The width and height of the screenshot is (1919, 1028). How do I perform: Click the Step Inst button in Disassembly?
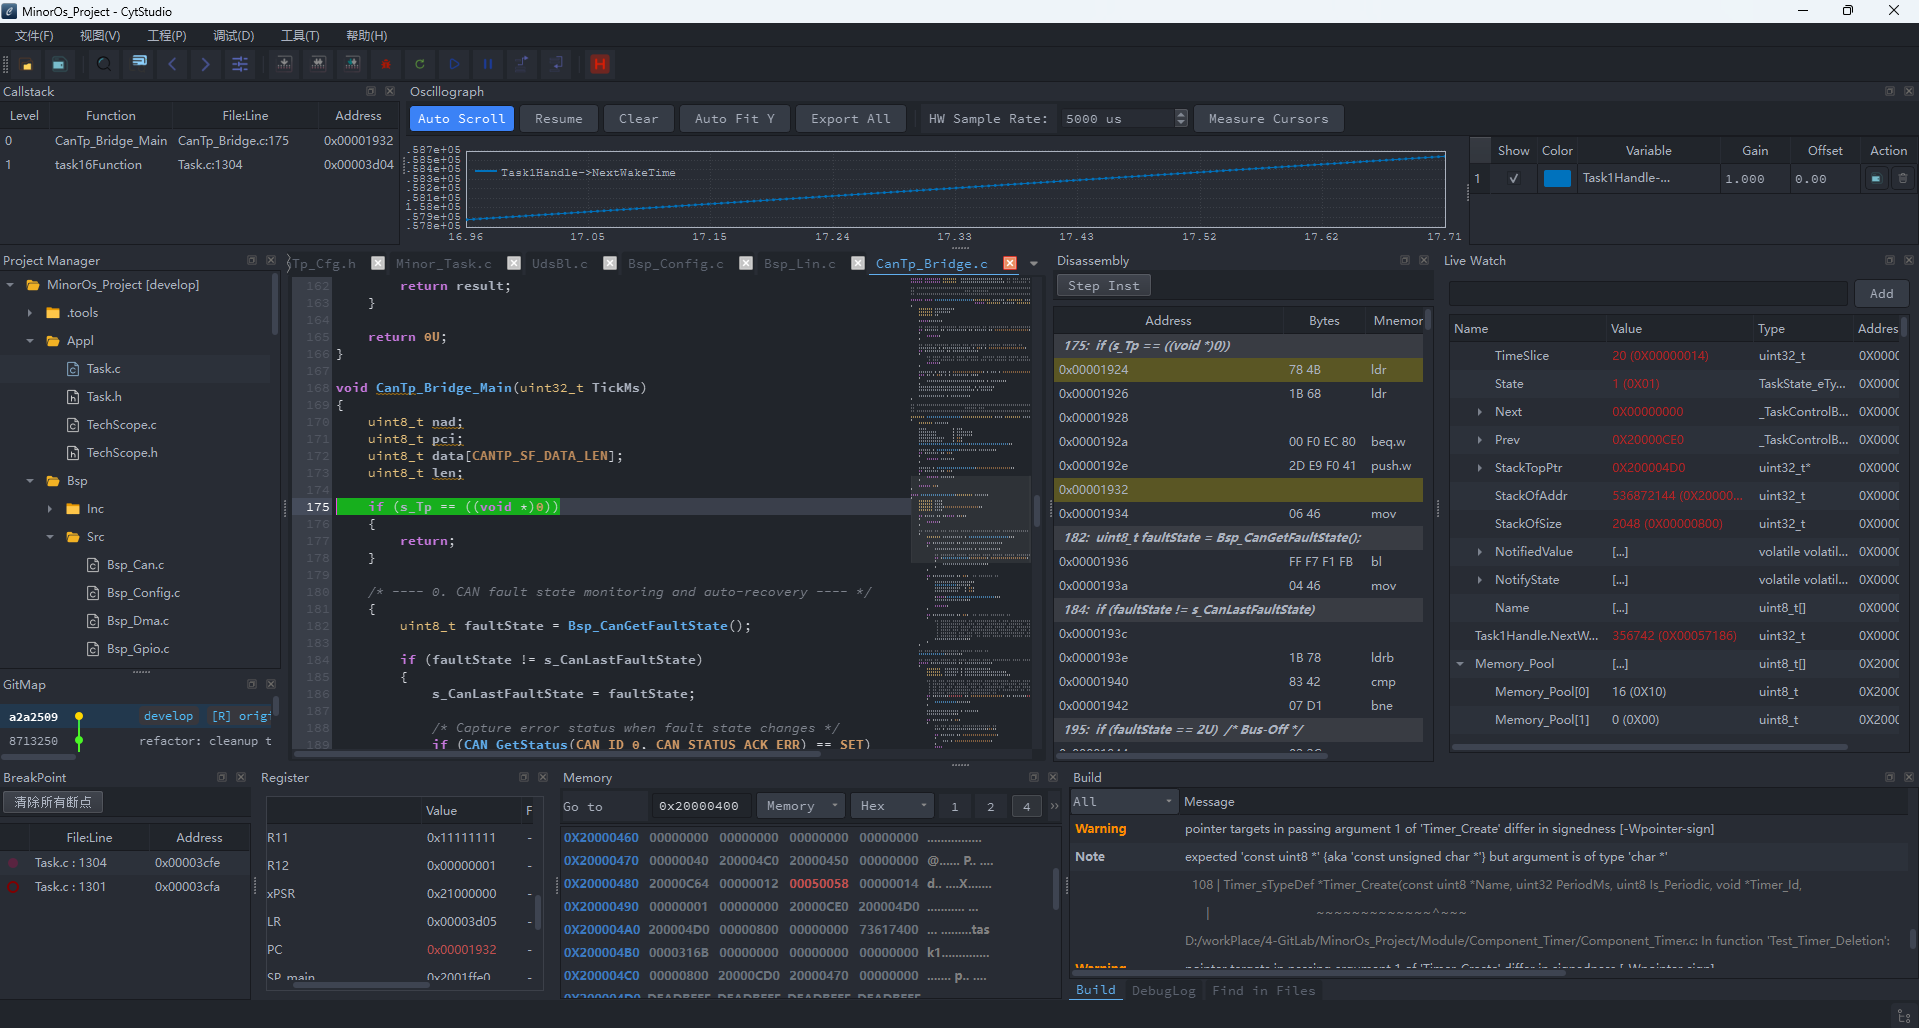(x=1104, y=286)
